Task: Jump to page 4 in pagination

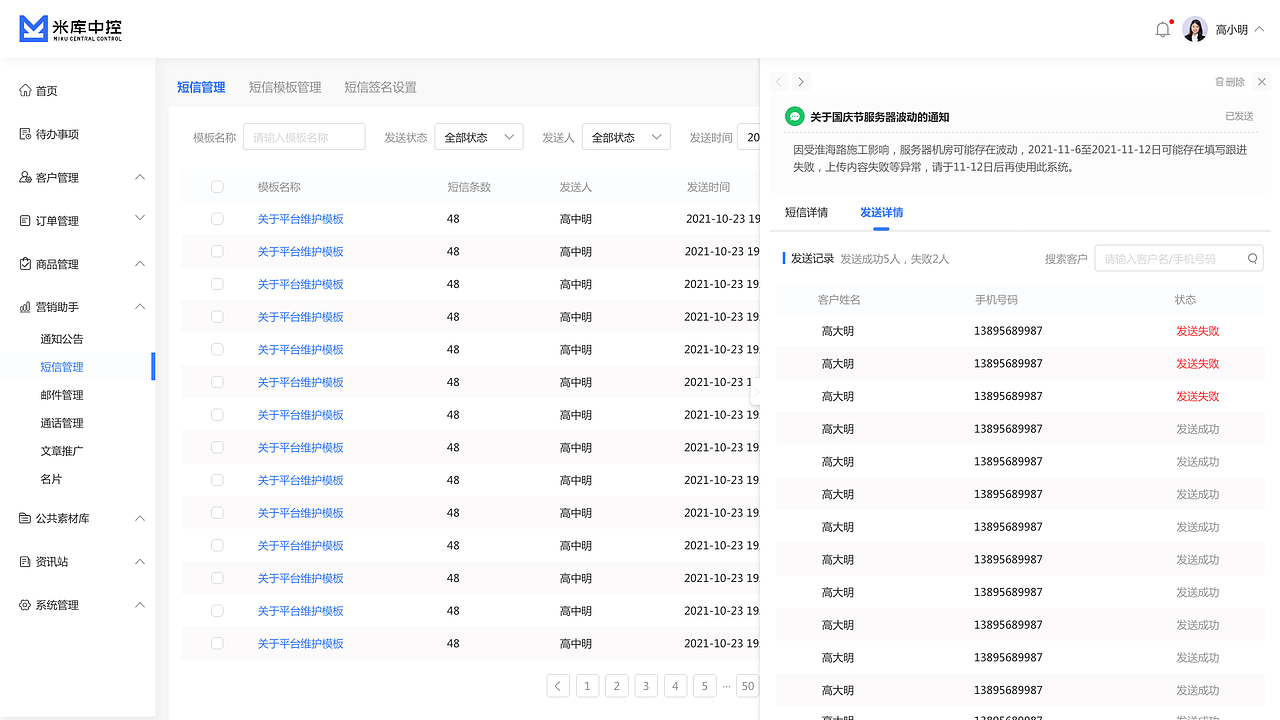Action: (x=675, y=686)
